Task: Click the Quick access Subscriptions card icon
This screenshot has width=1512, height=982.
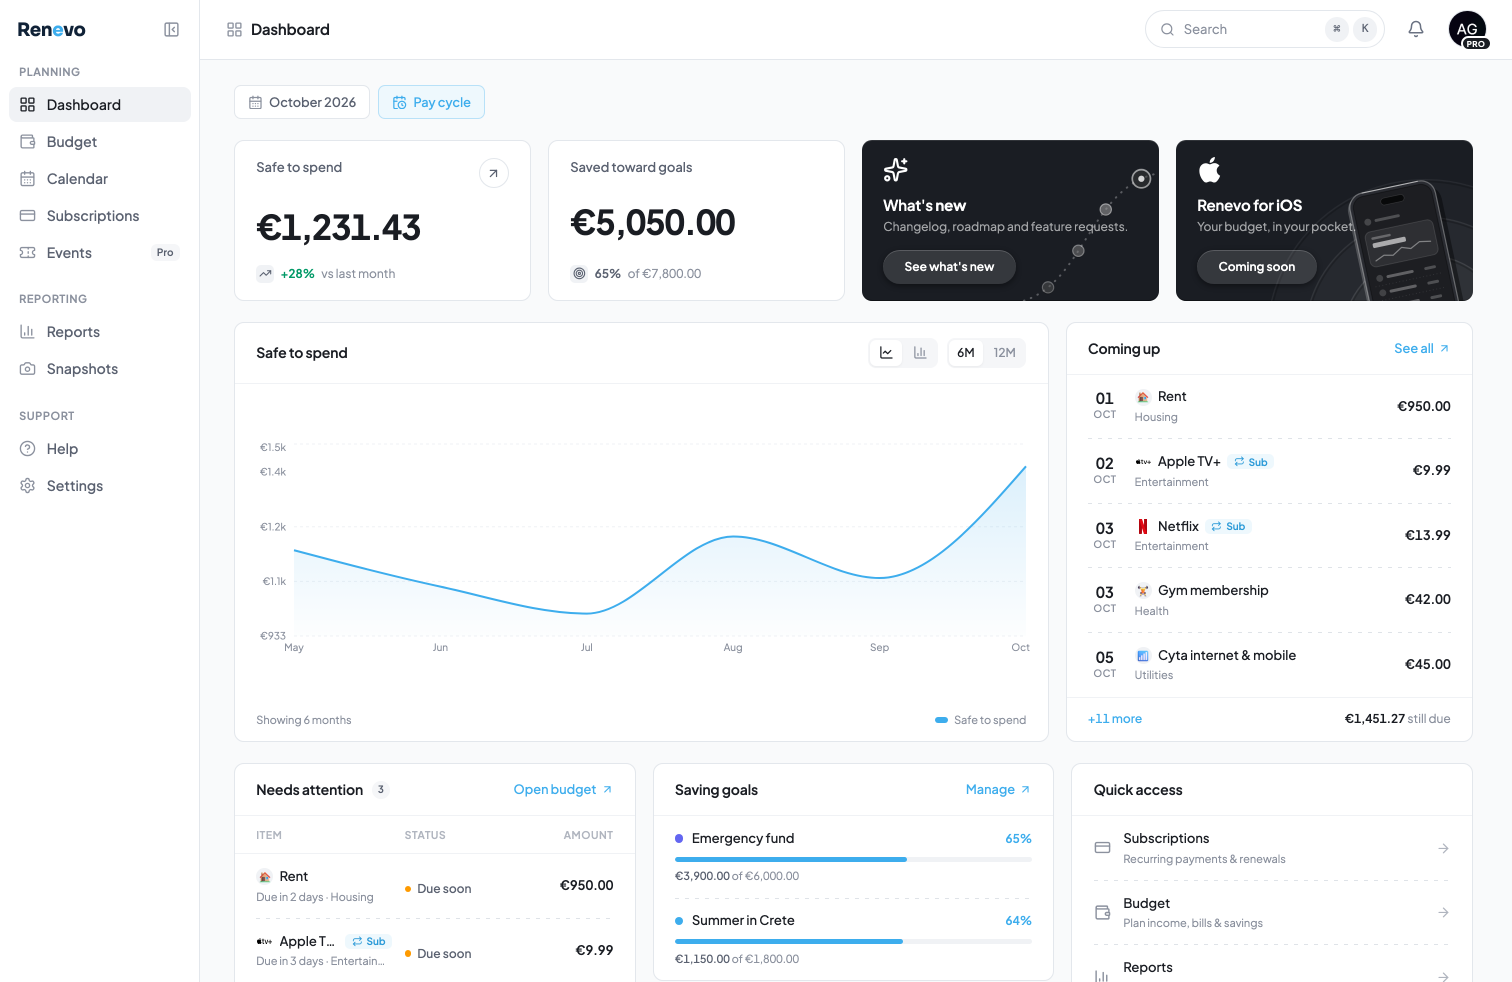Action: 1102,848
